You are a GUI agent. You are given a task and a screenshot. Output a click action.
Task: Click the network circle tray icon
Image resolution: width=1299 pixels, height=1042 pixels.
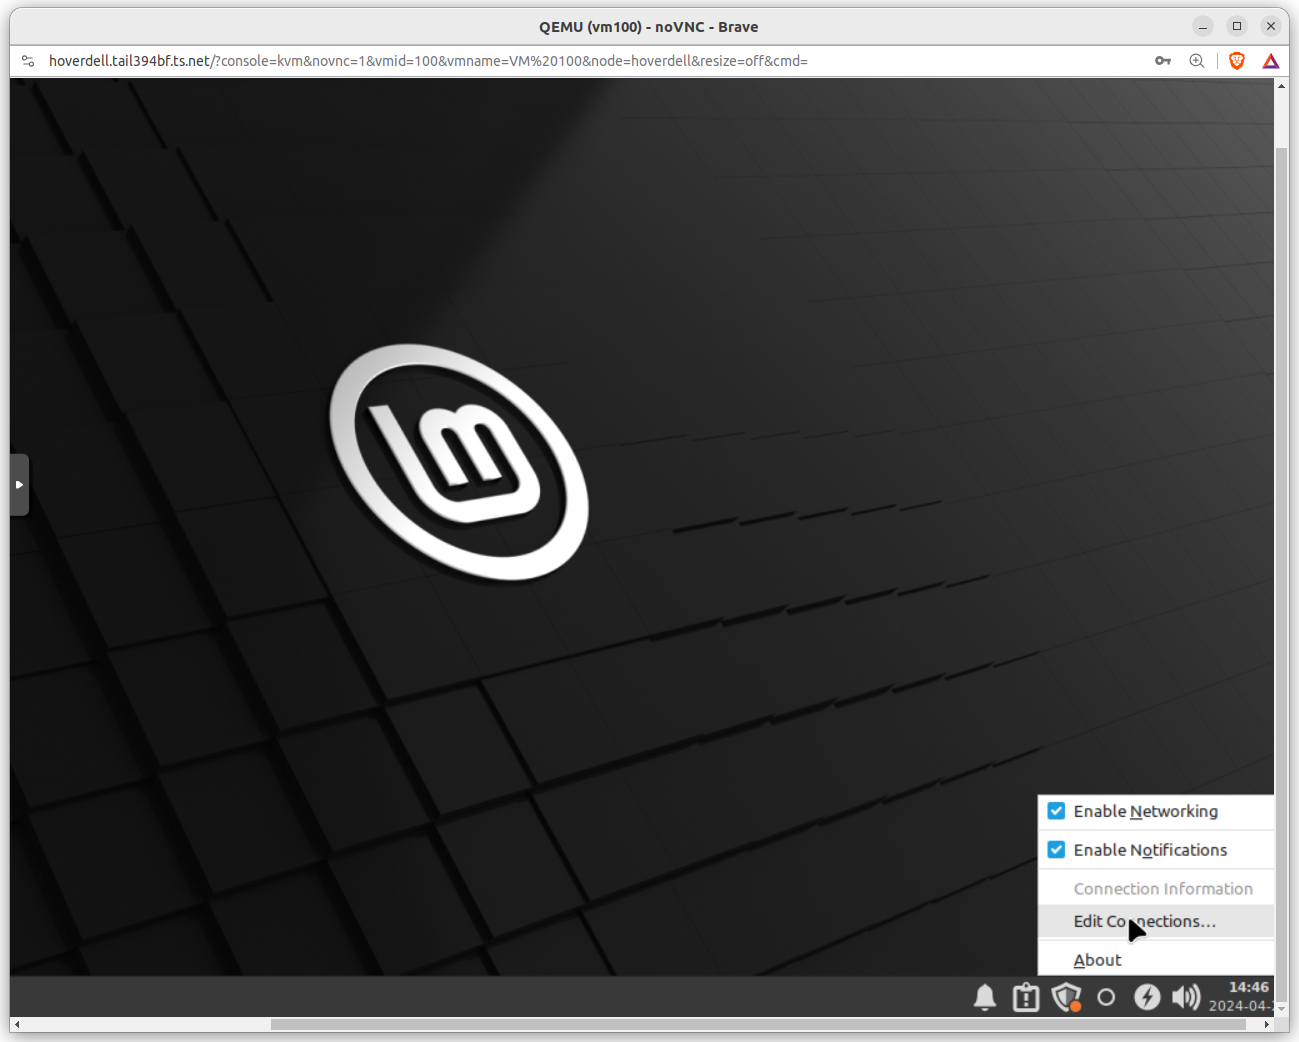click(x=1106, y=997)
